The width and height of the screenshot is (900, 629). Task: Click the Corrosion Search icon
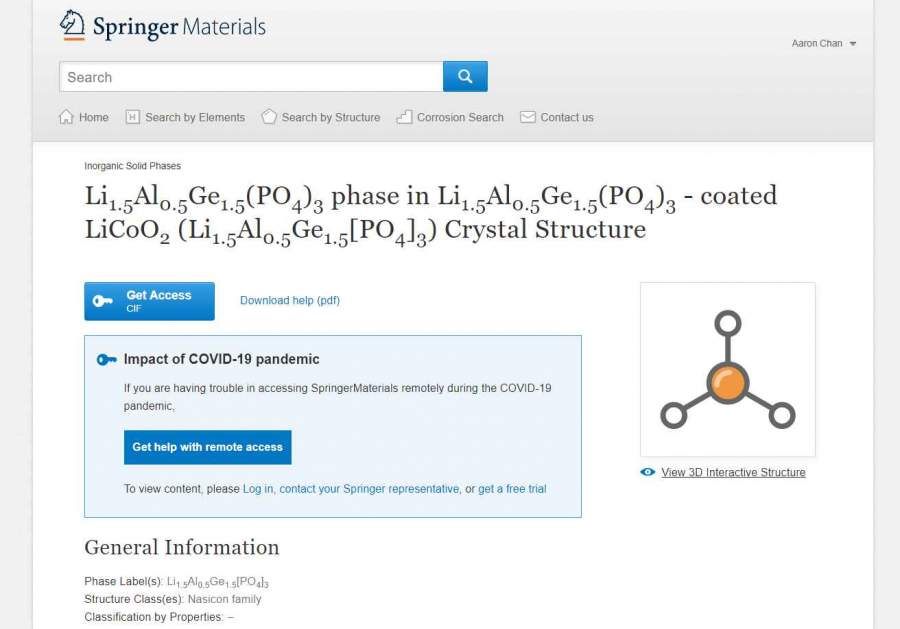[x=404, y=117]
